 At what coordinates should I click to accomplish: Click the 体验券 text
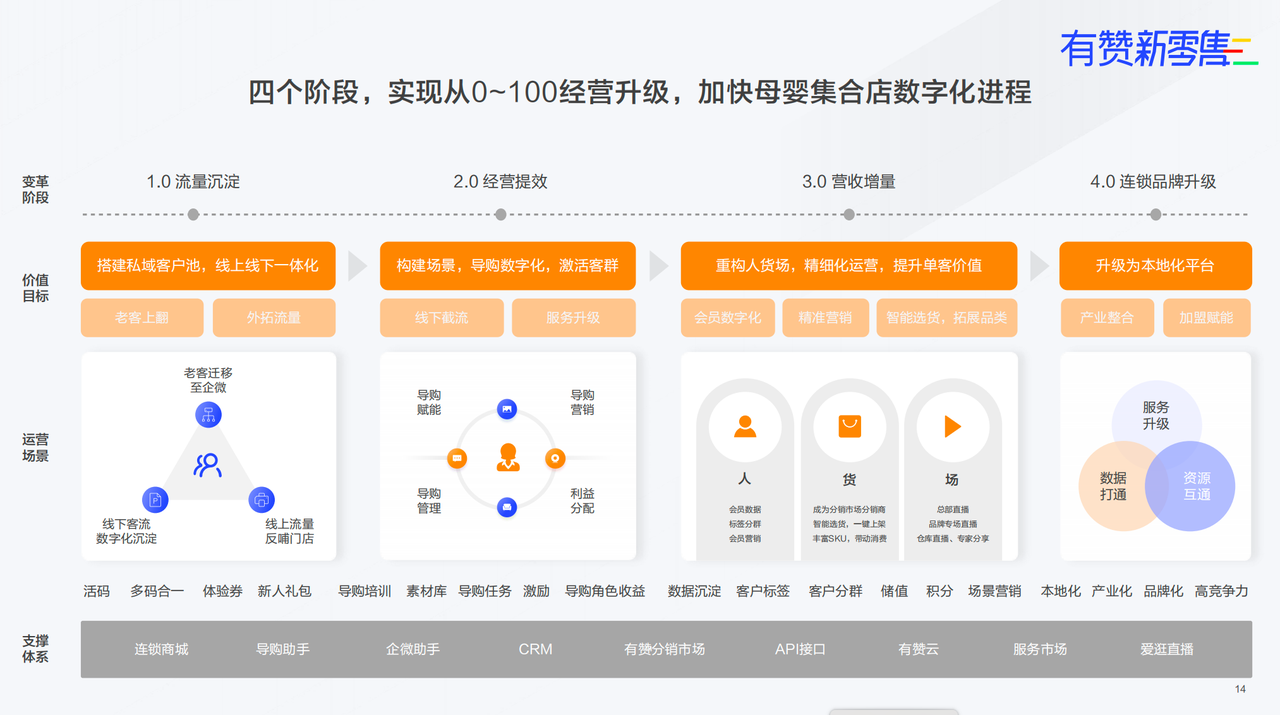[223, 591]
